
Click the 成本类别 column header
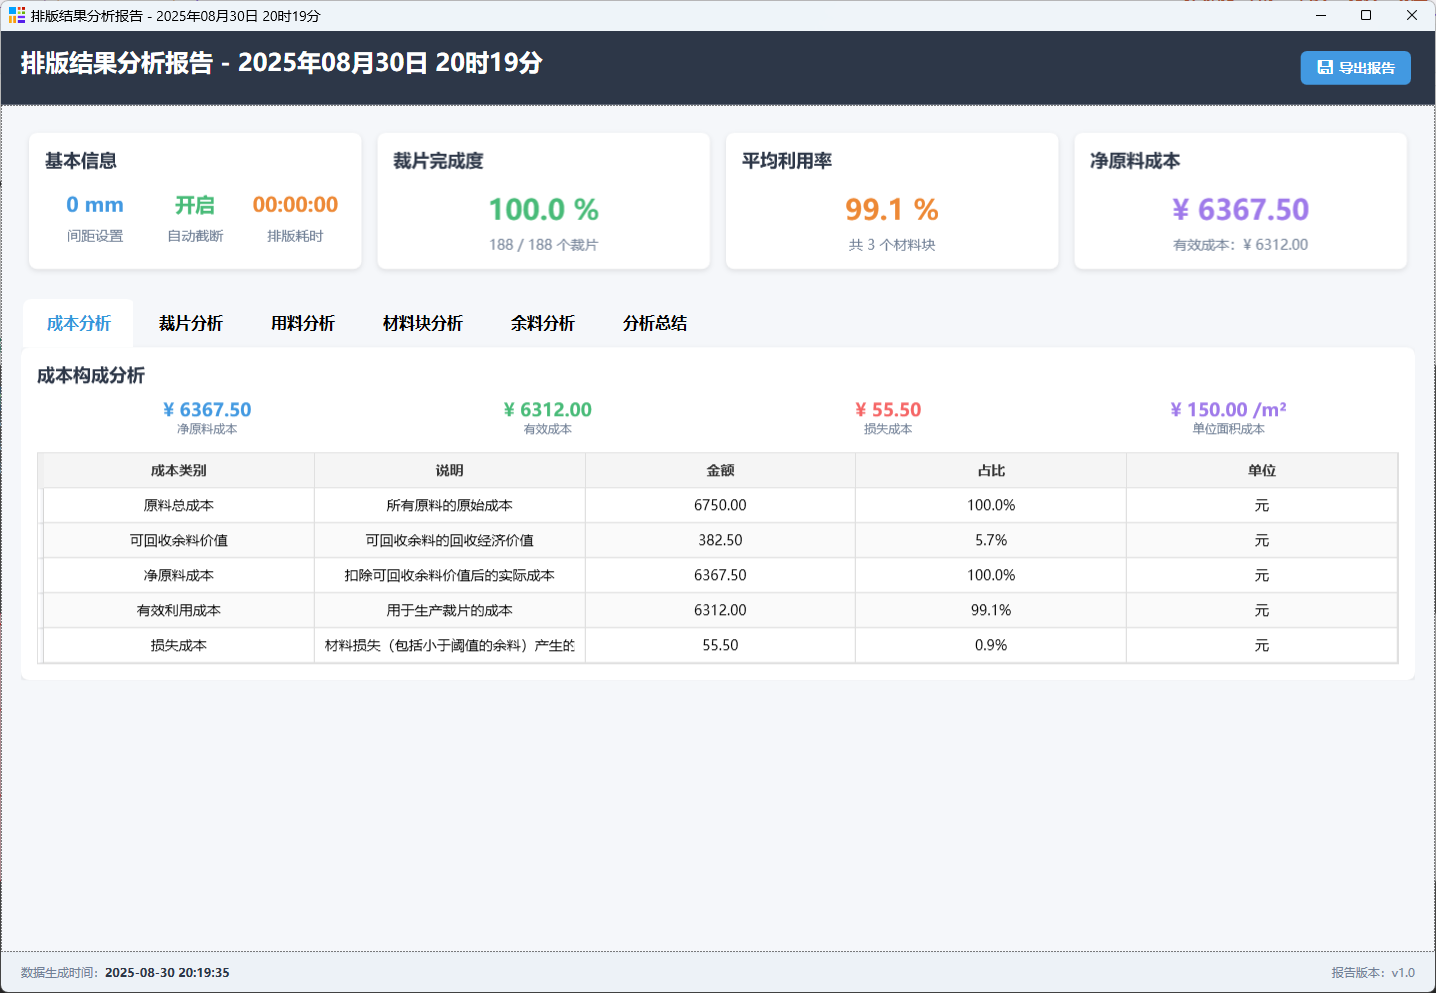179,470
